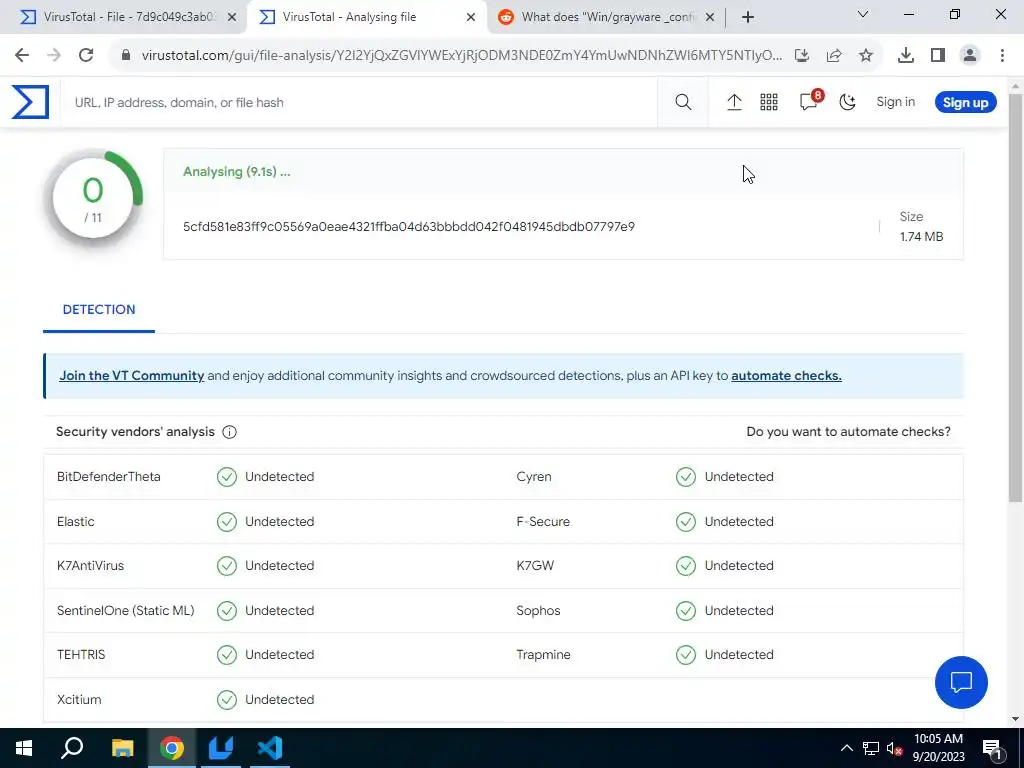
Task: Click info icon beside Security vendors' analysis
Action: point(229,432)
